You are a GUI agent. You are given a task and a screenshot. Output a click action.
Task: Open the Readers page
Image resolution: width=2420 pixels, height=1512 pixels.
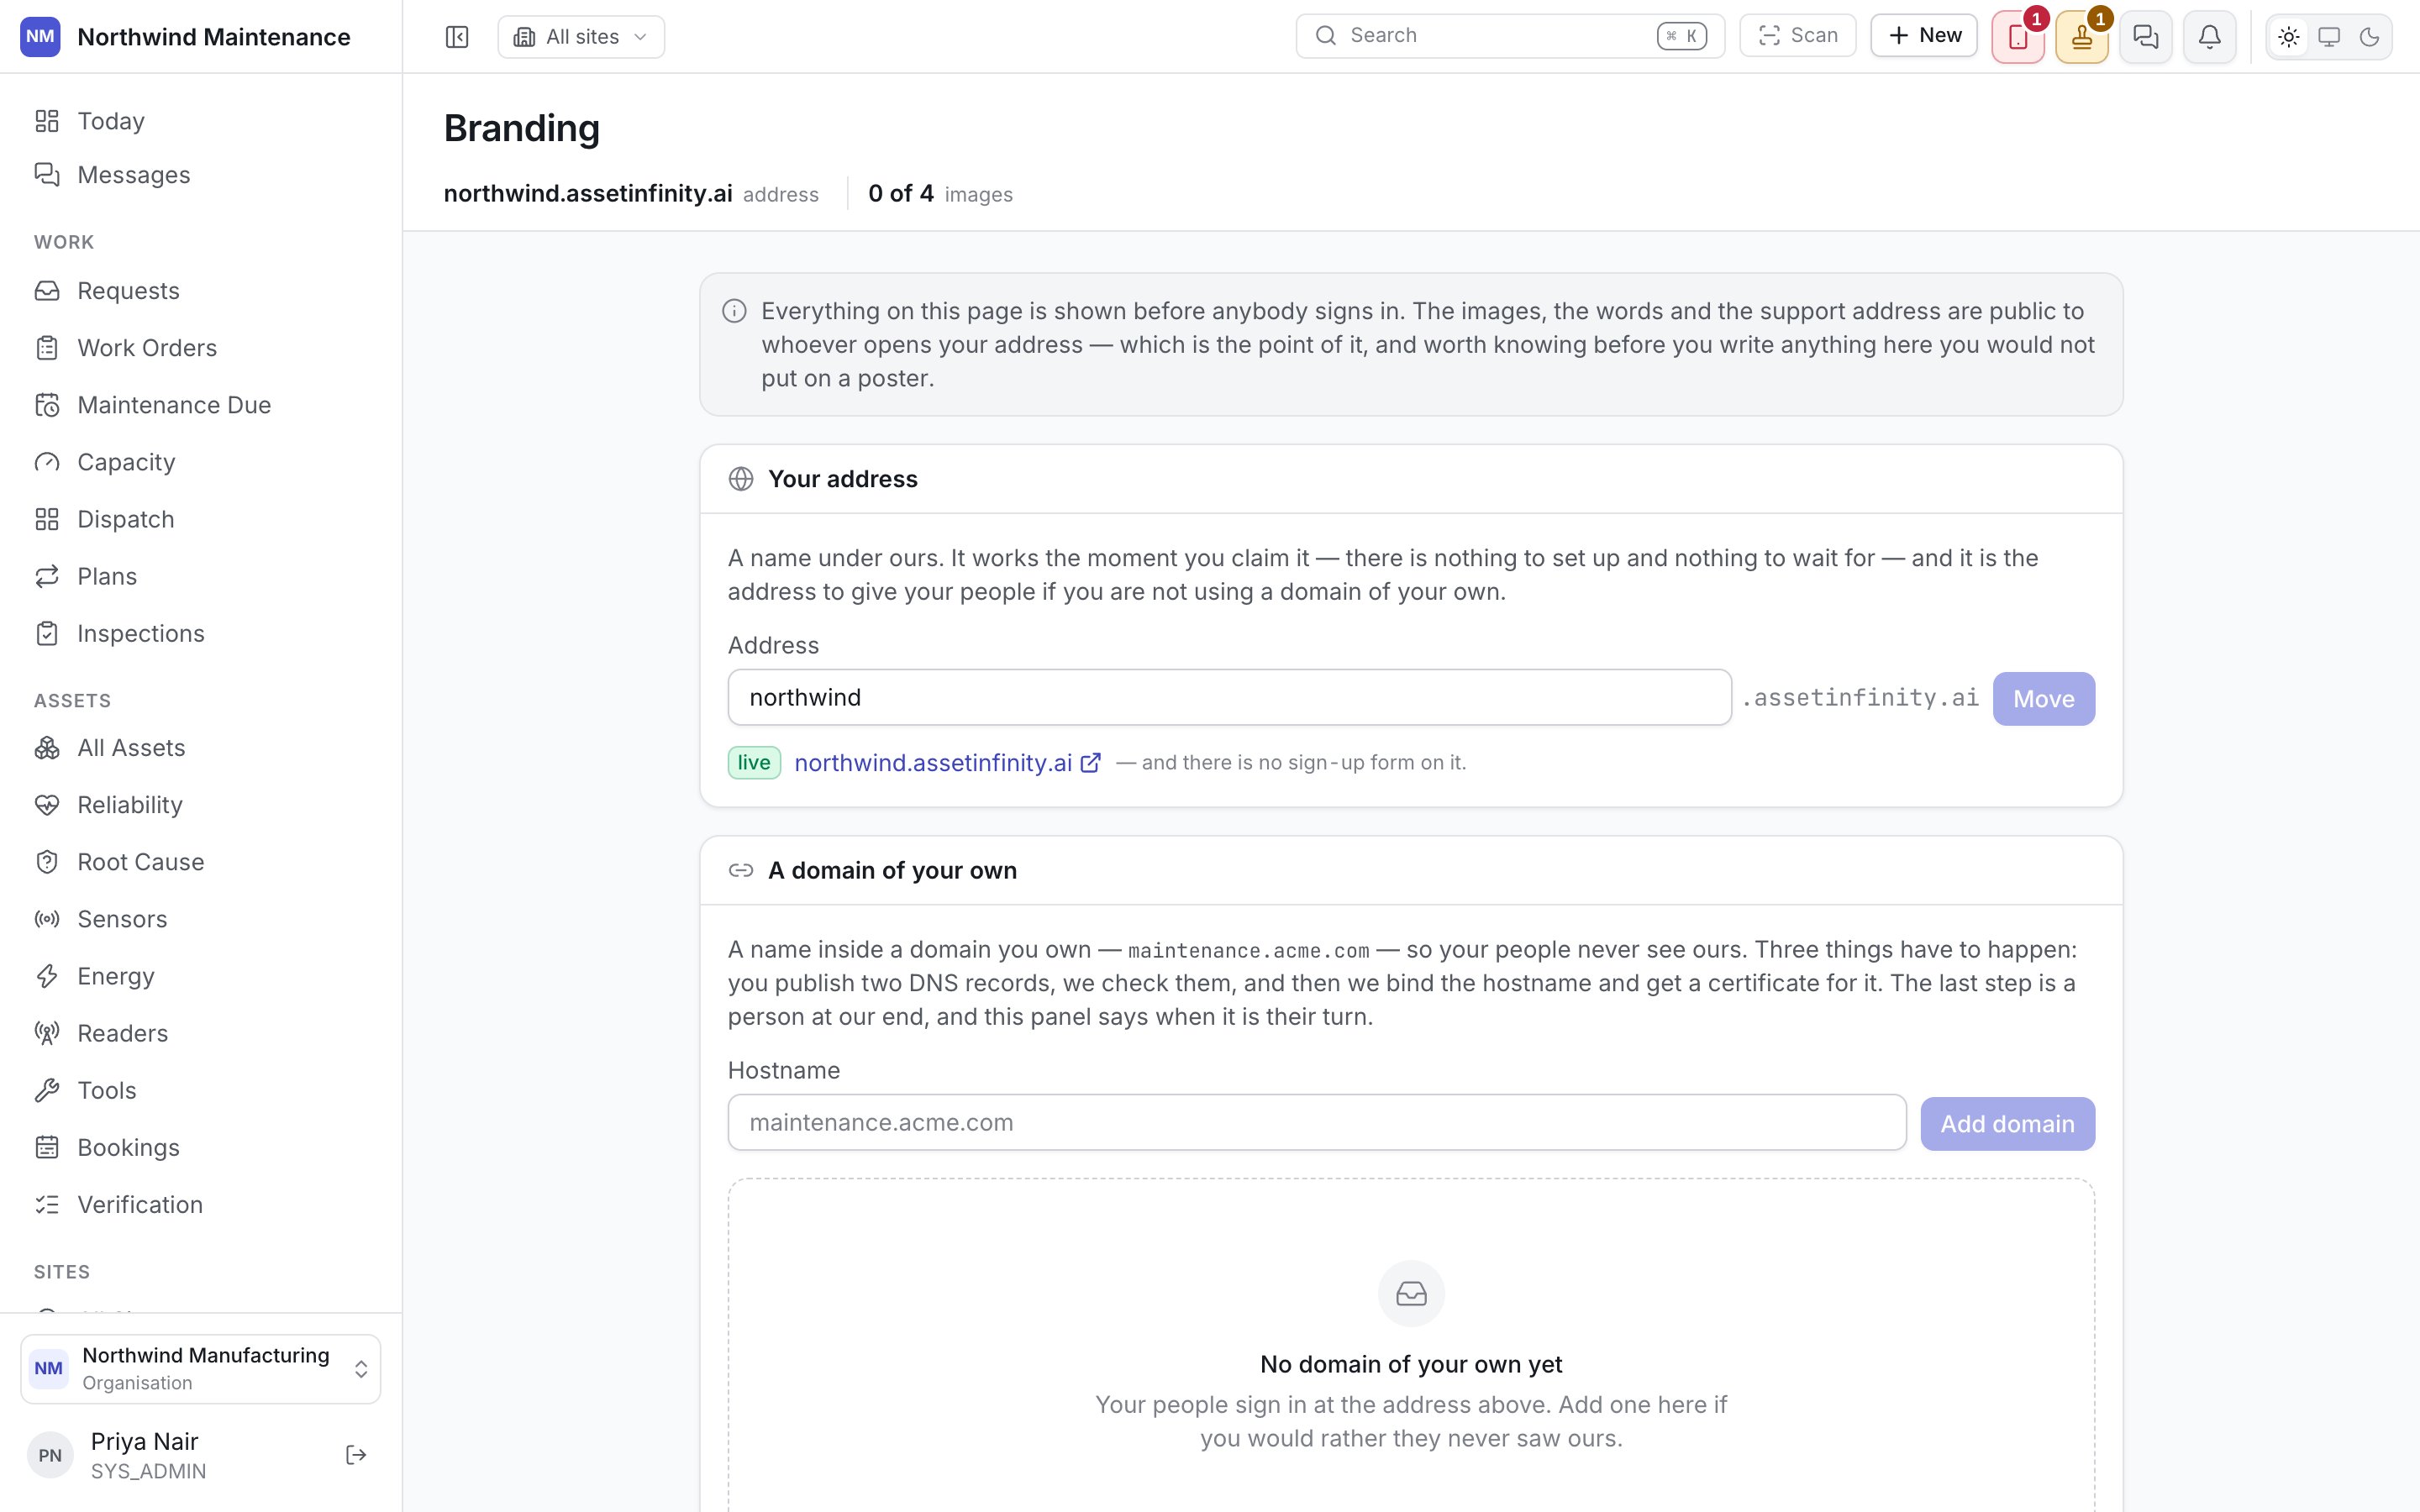pyautogui.click(x=201, y=1033)
